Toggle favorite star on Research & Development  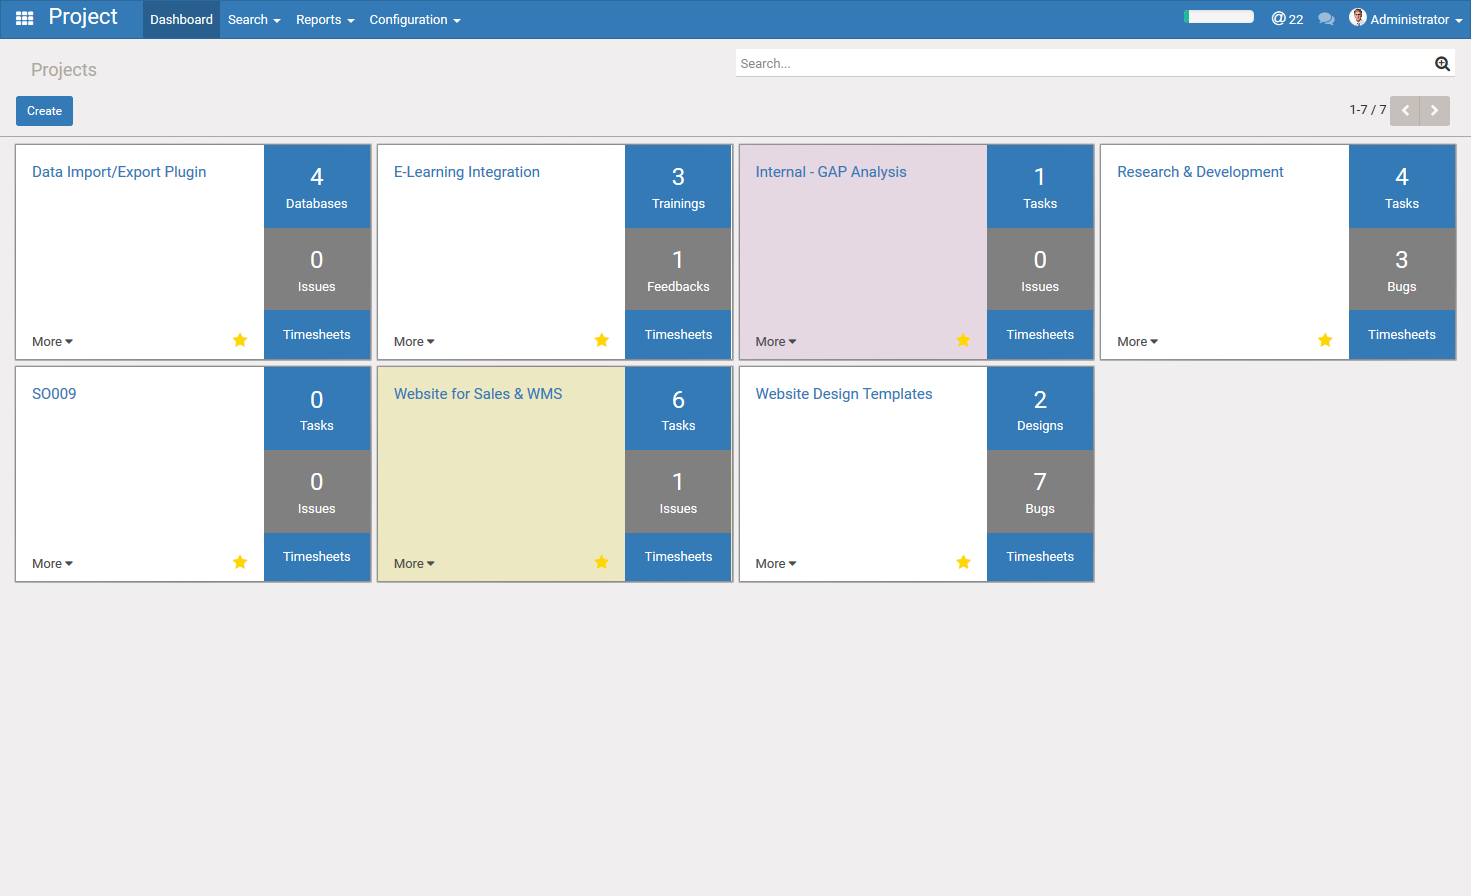1325,340
